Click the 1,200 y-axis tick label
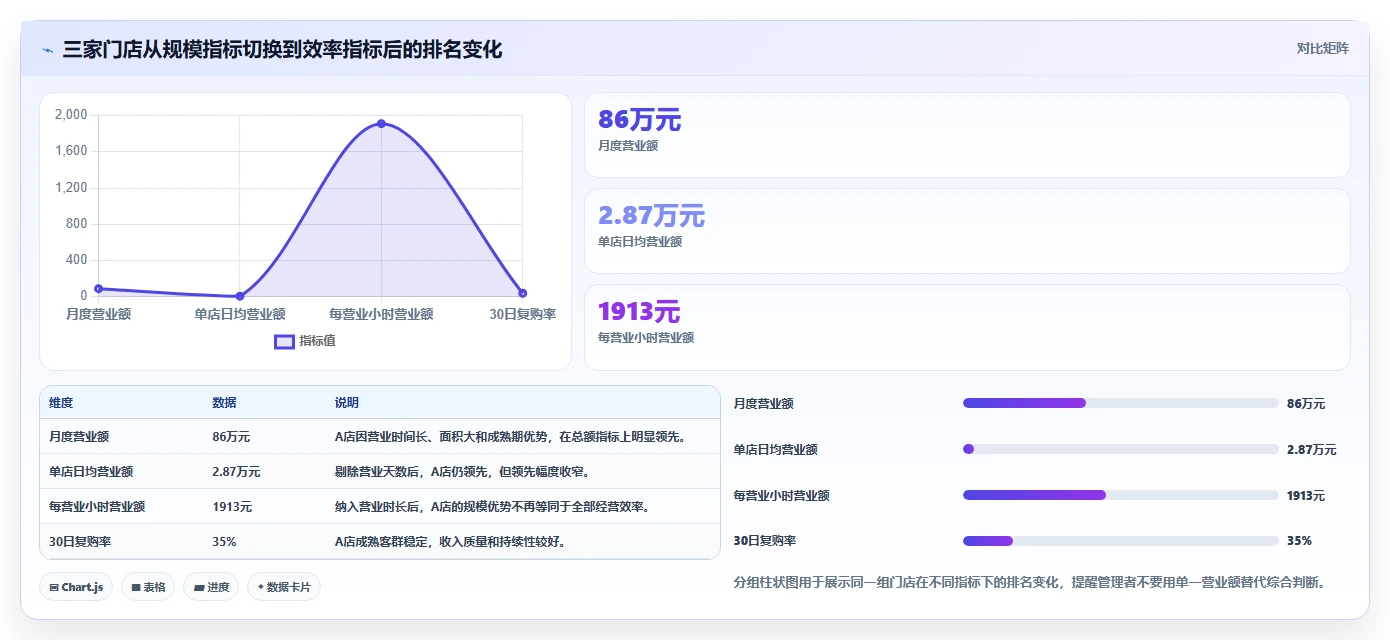Viewport: 1390px width, 640px height. coord(71,187)
